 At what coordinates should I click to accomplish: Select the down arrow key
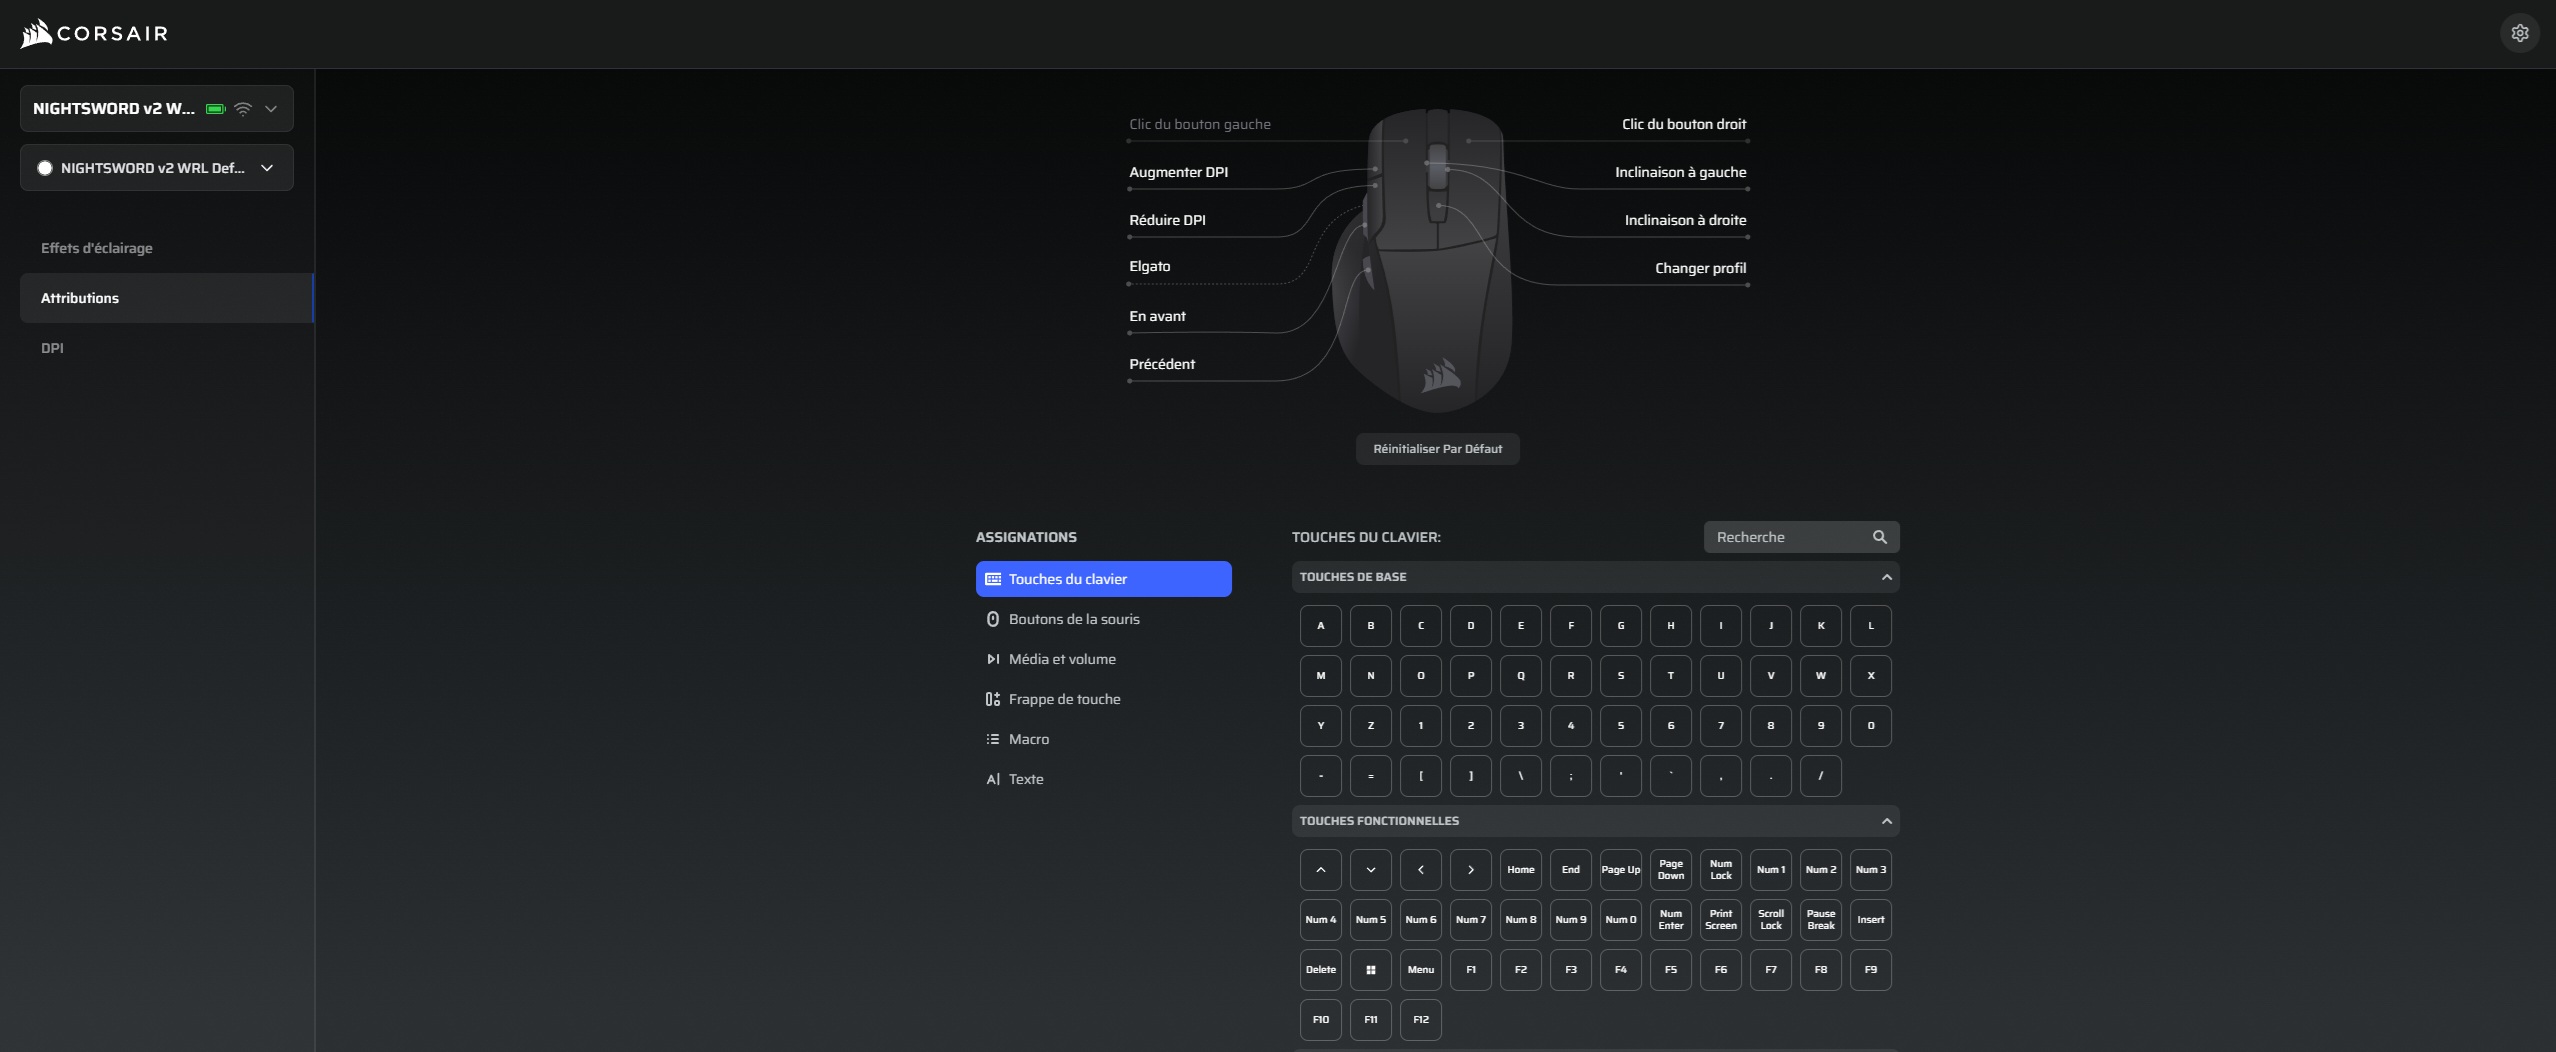pos(1371,870)
